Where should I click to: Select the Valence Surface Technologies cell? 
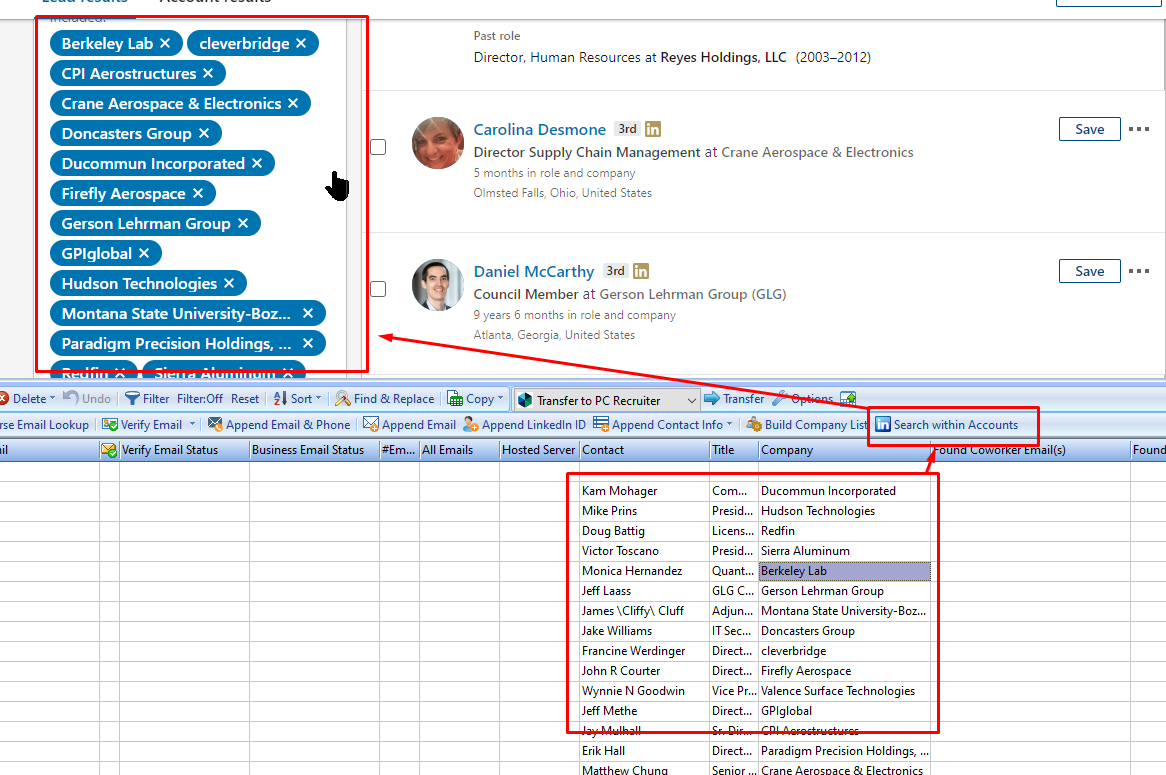click(844, 691)
